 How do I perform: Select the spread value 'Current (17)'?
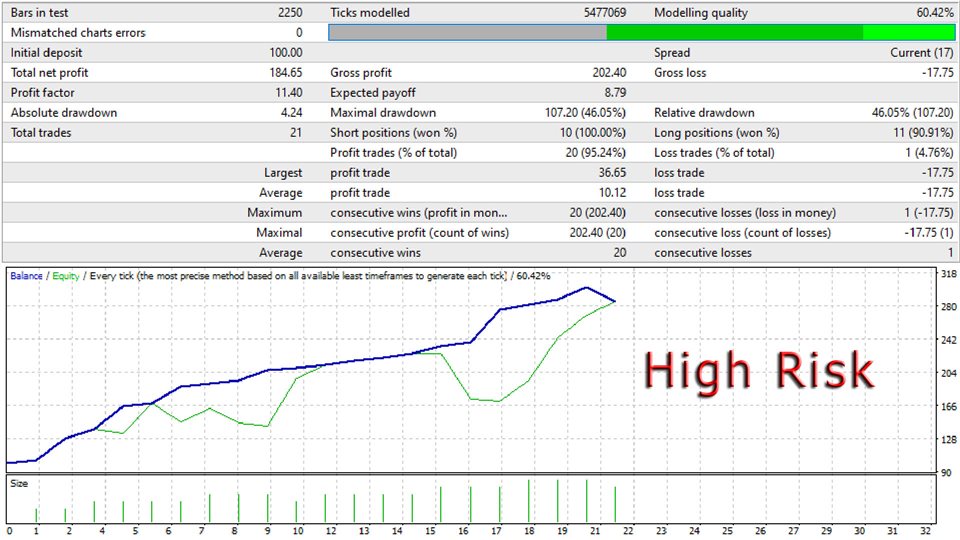pos(922,53)
